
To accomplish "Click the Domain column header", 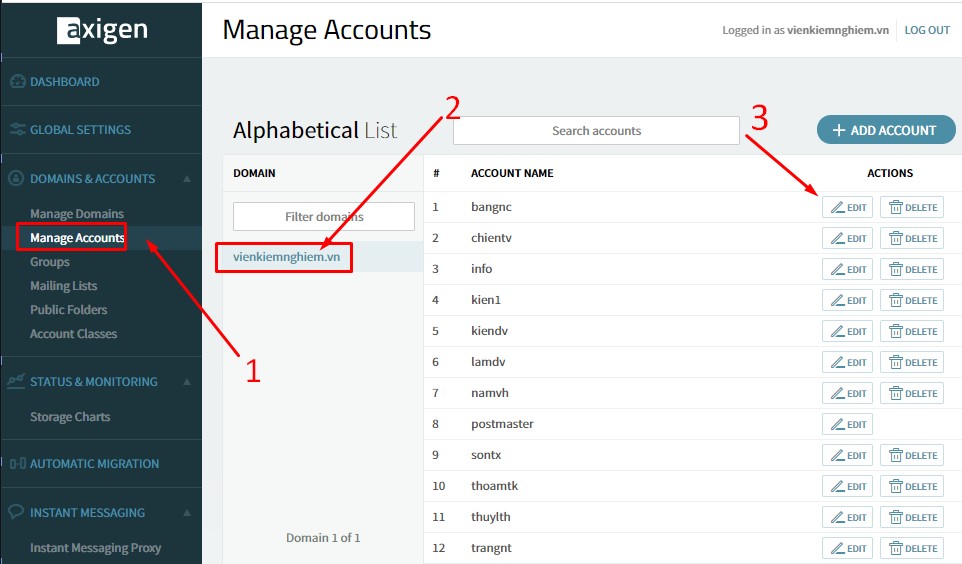I will [254, 173].
